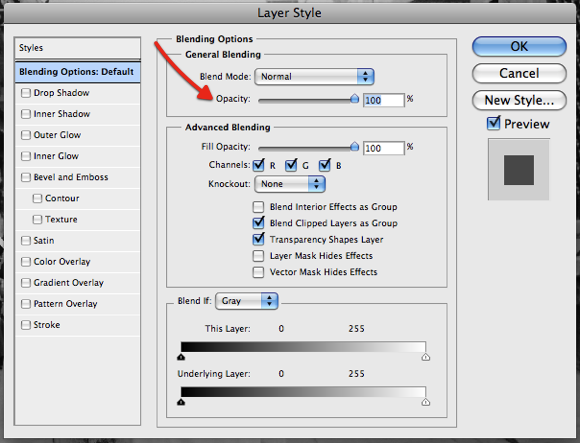
Task: Select Blending Options: Default in list
Action: (x=78, y=72)
